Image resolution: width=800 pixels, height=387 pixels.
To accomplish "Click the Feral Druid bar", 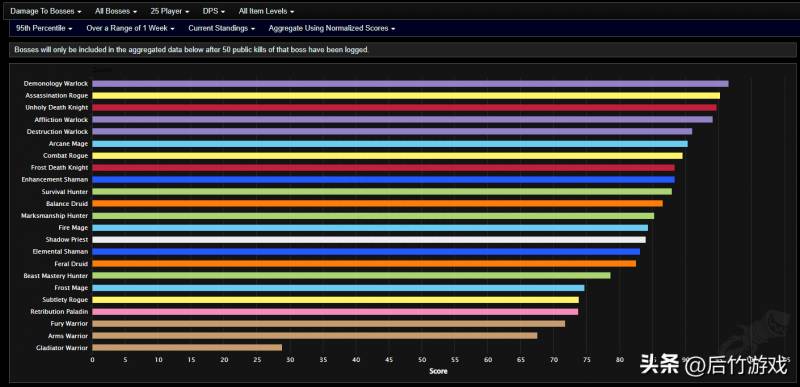I will [x=364, y=264].
